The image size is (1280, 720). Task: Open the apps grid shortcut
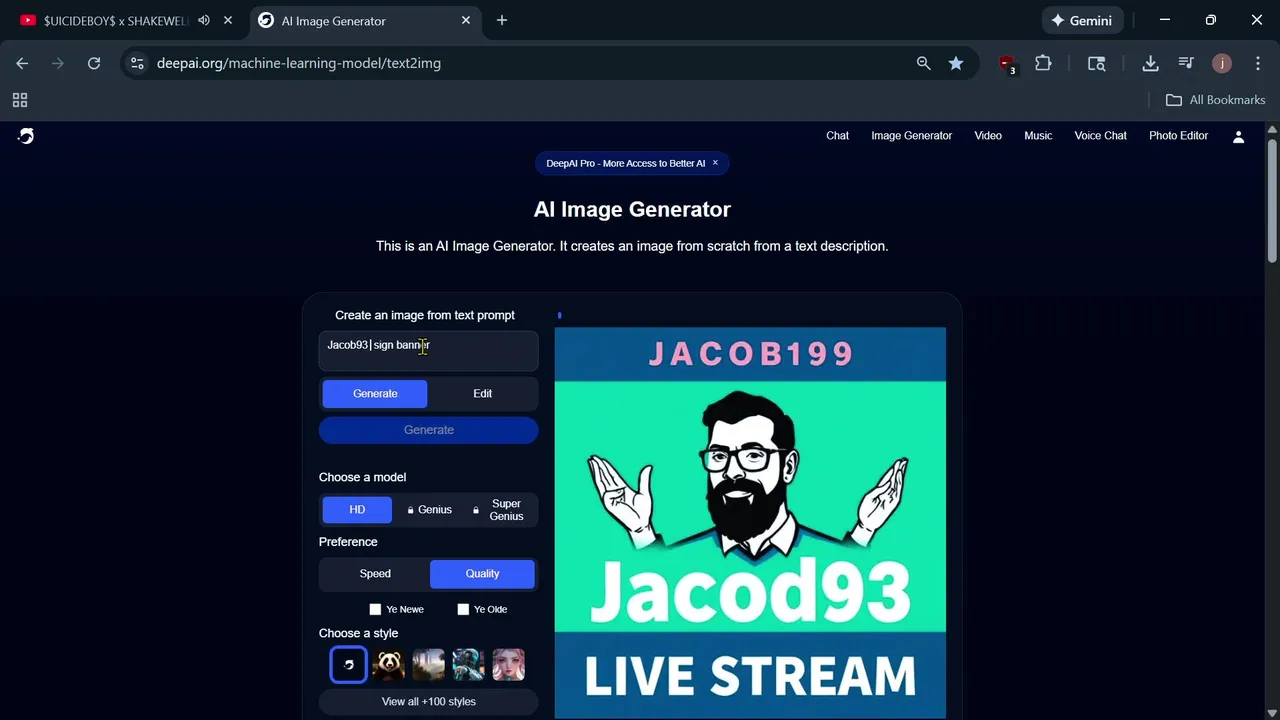[20, 100]
